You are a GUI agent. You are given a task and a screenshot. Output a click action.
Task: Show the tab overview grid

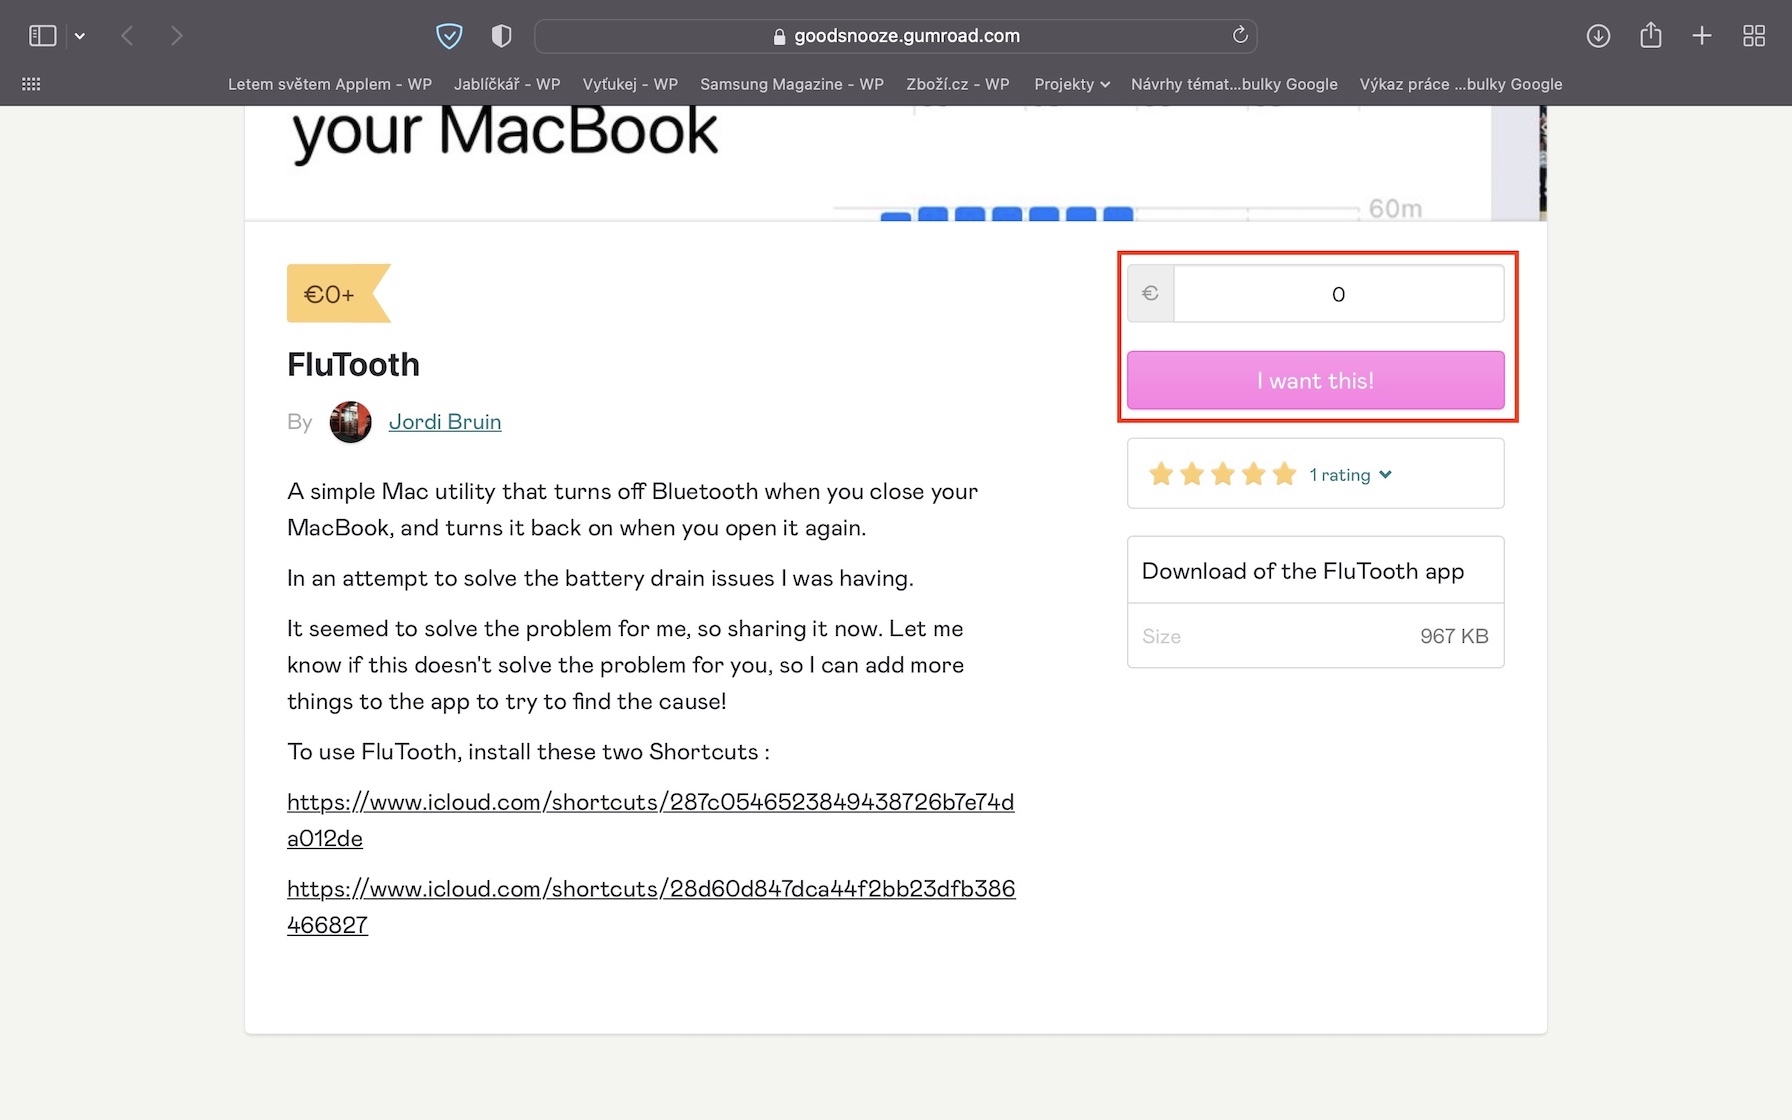(x=1754, y=36)
